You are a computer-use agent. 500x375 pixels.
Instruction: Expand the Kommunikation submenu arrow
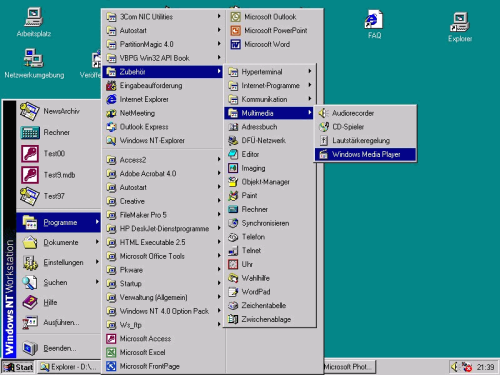(310, 99)
